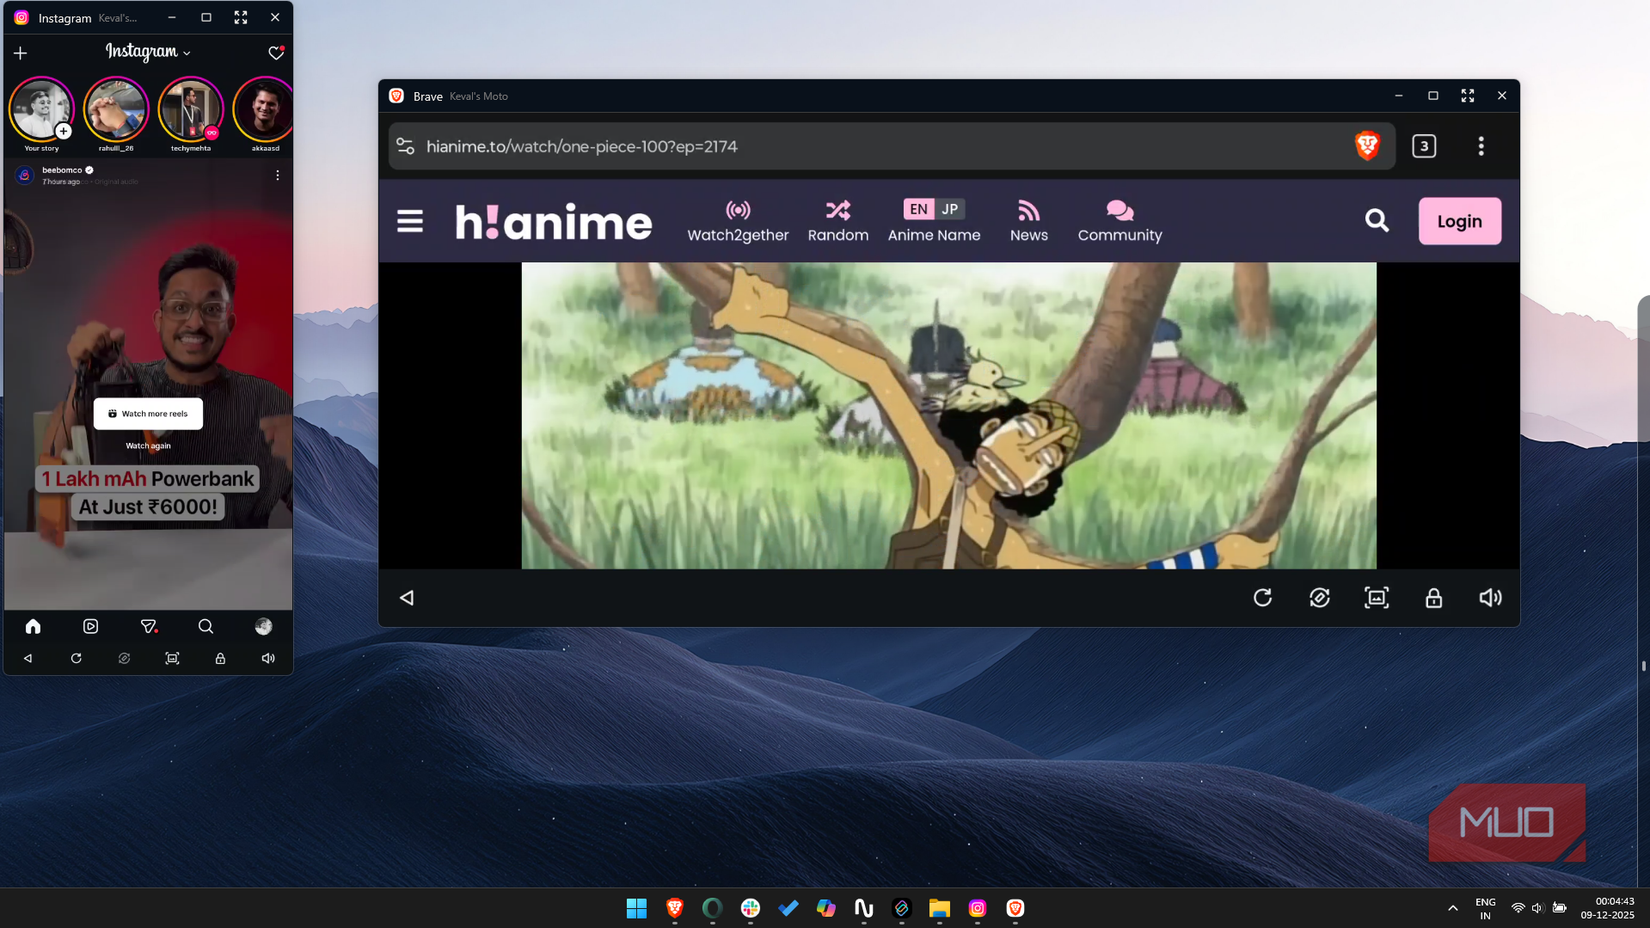Open the Brave tab counter showing 3
The height and width of the screenshot is (928, 1650).
[x=1424, y=146]
